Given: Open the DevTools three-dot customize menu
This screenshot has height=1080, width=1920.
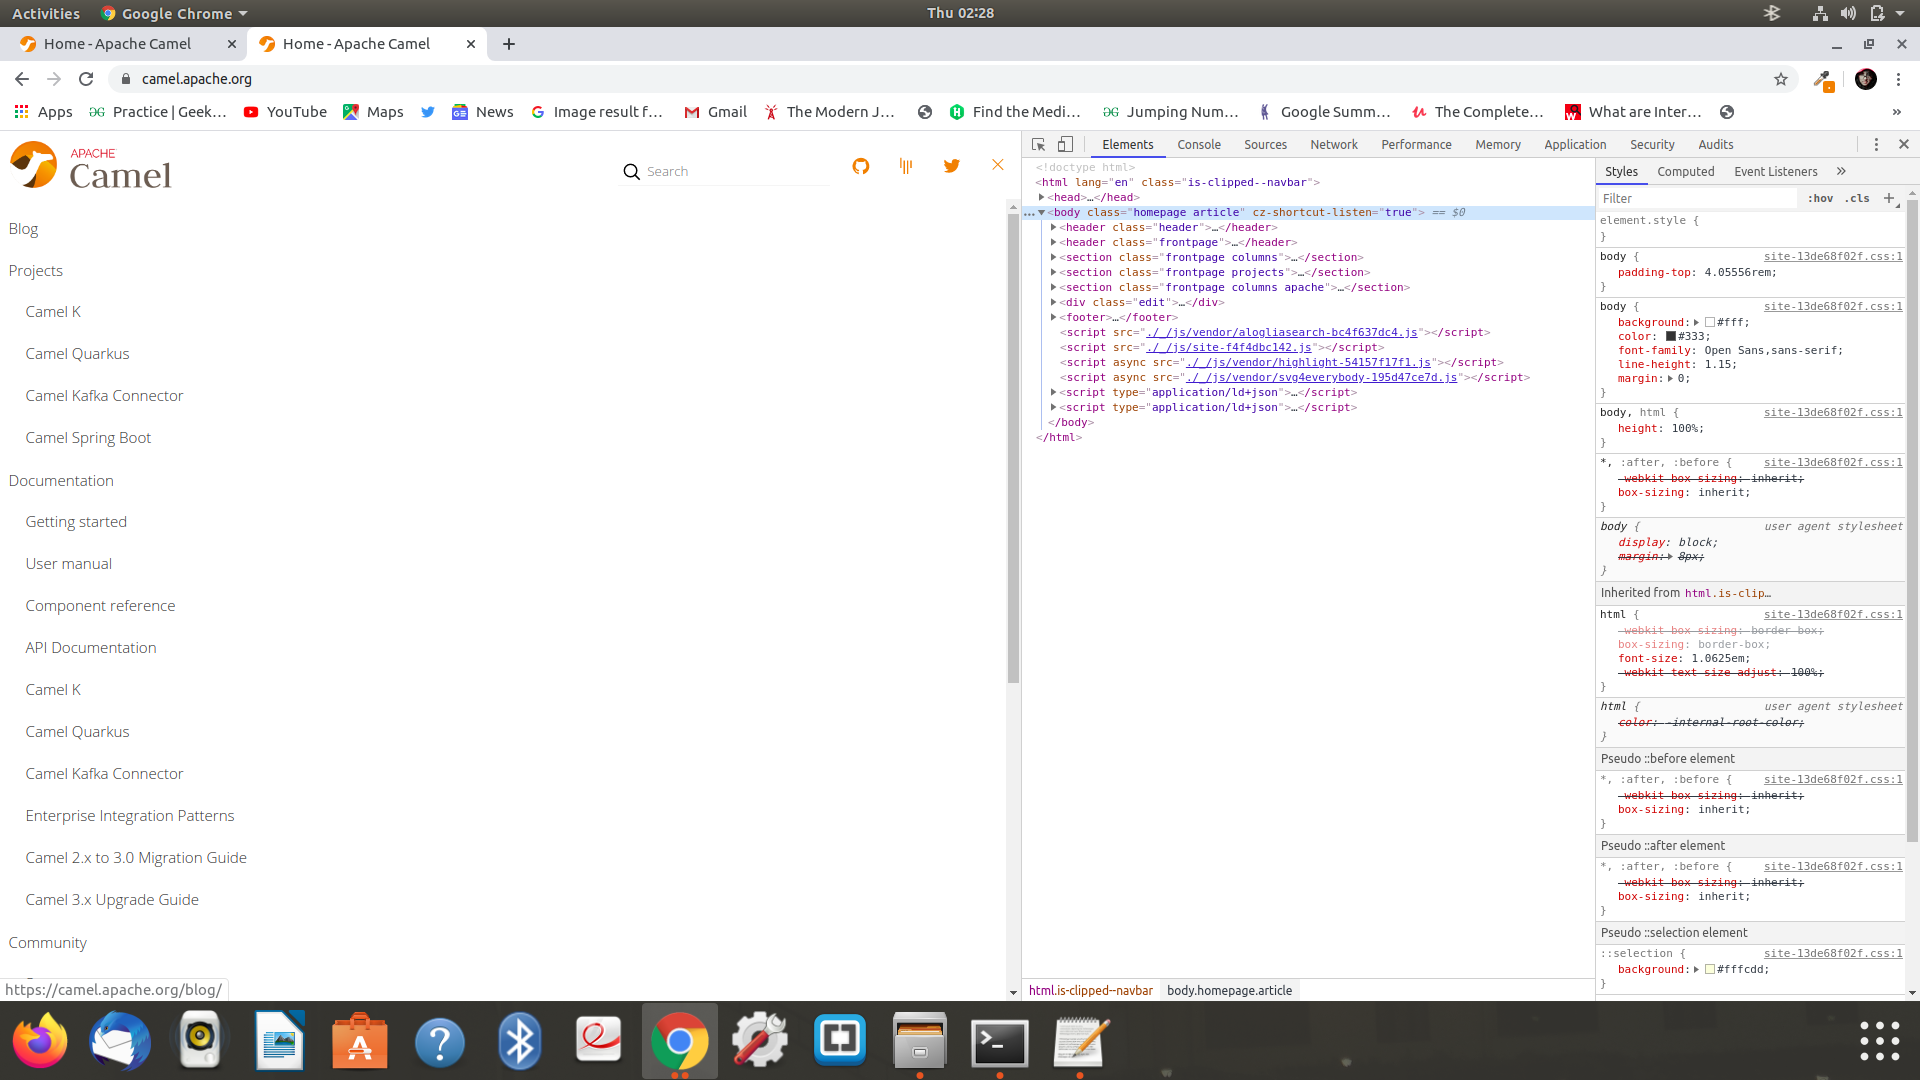Looking at the screenshot, I should [1876, 144].
